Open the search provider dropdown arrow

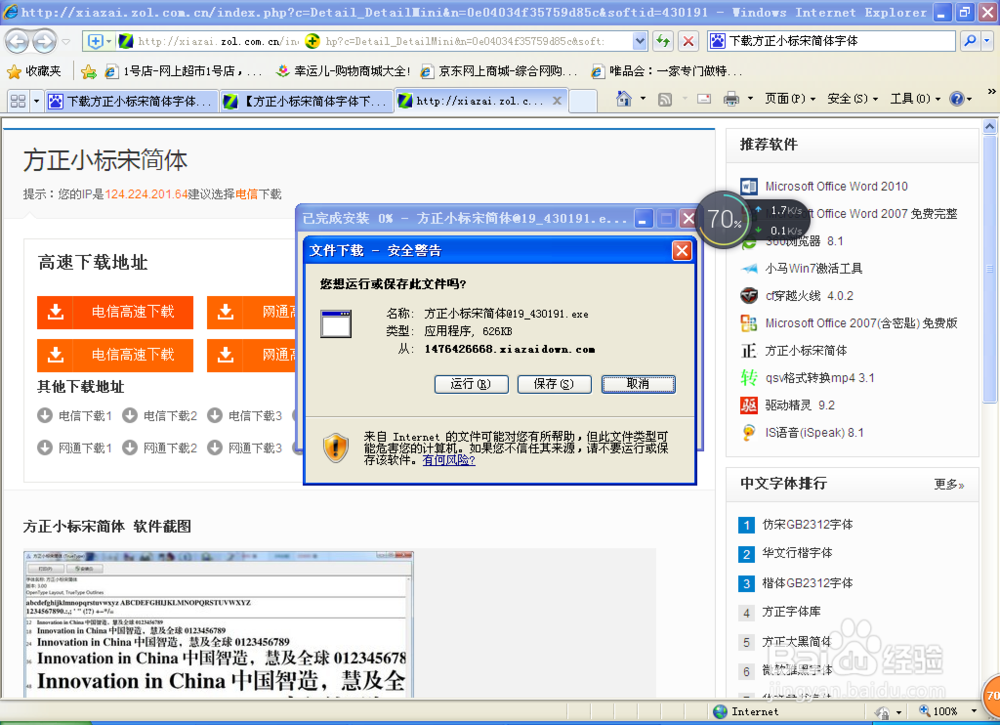987,41
